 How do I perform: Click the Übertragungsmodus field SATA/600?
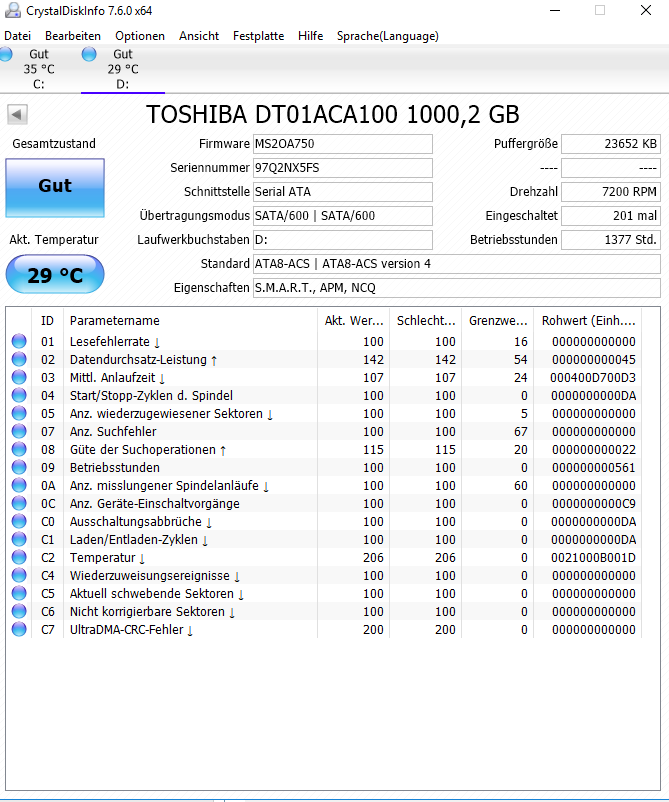(x=343, y=216)
